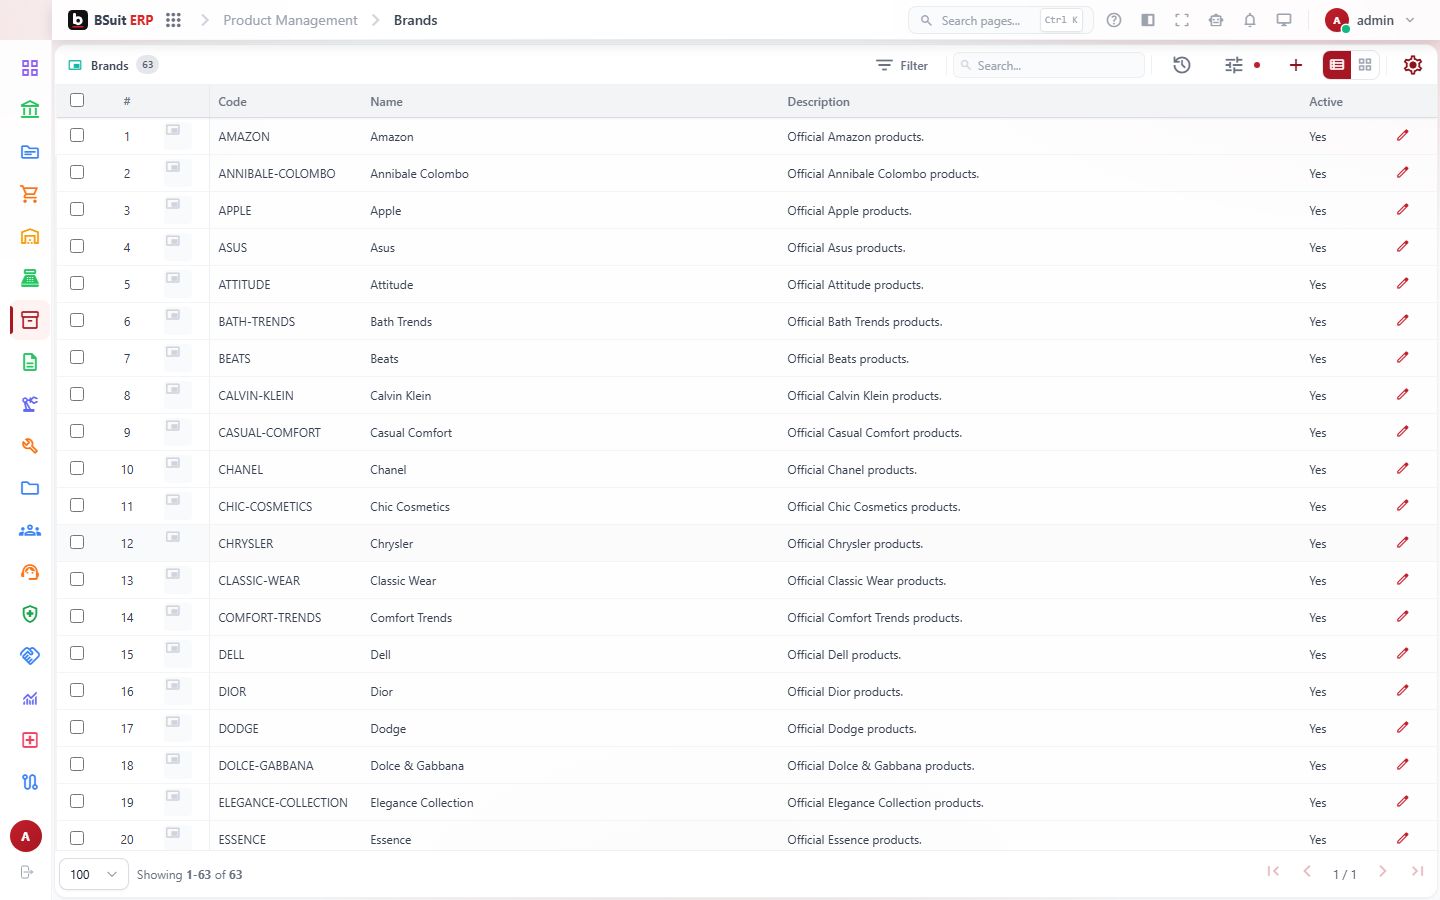Open the dashboard grid icon in the sidebar
The width and height of the screenshot is (1440, 900).
click(30, 68)
